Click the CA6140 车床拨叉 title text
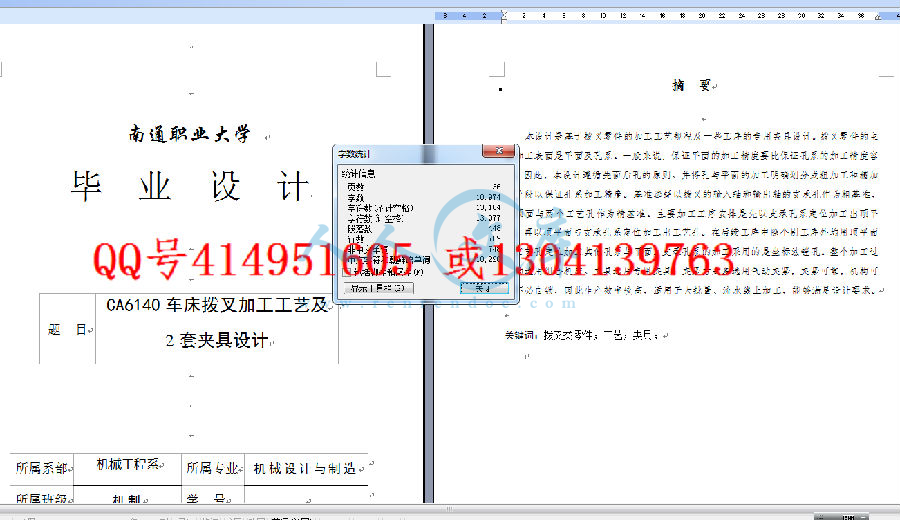The width and height of the screenshot is (900, 520). coord(217,305)
